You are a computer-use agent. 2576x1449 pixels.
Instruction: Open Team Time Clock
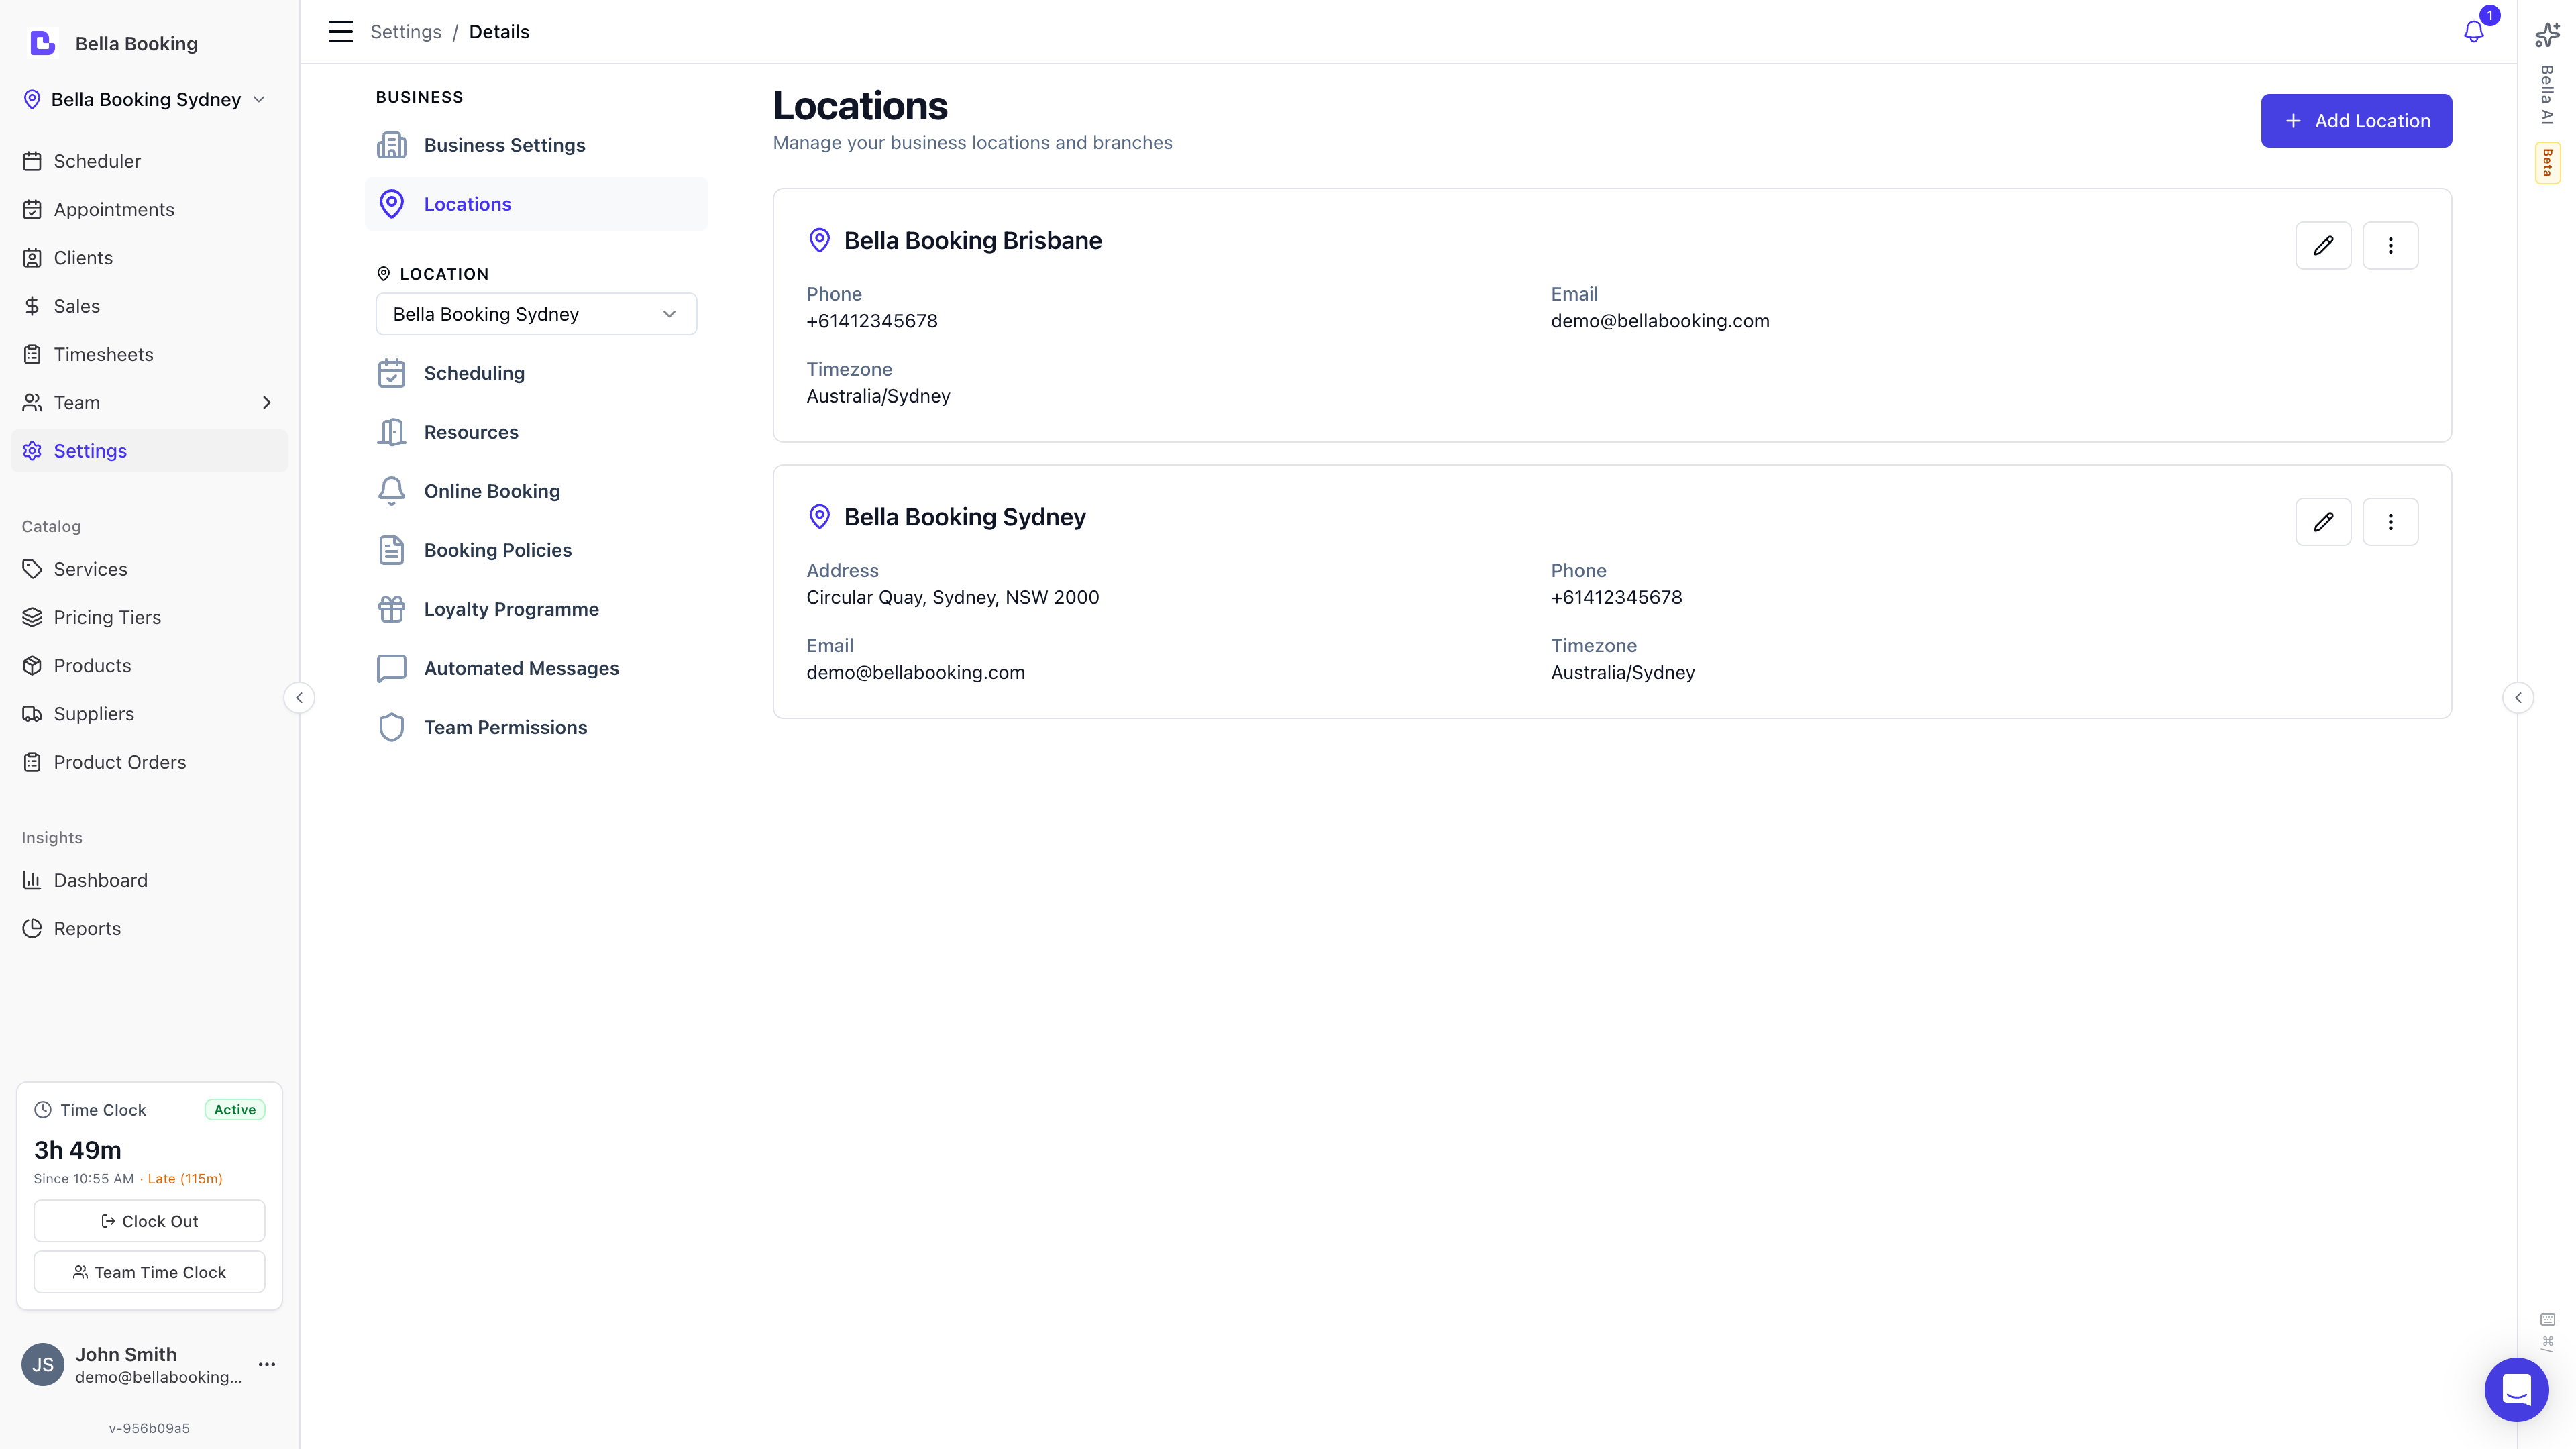(148, 1272)
